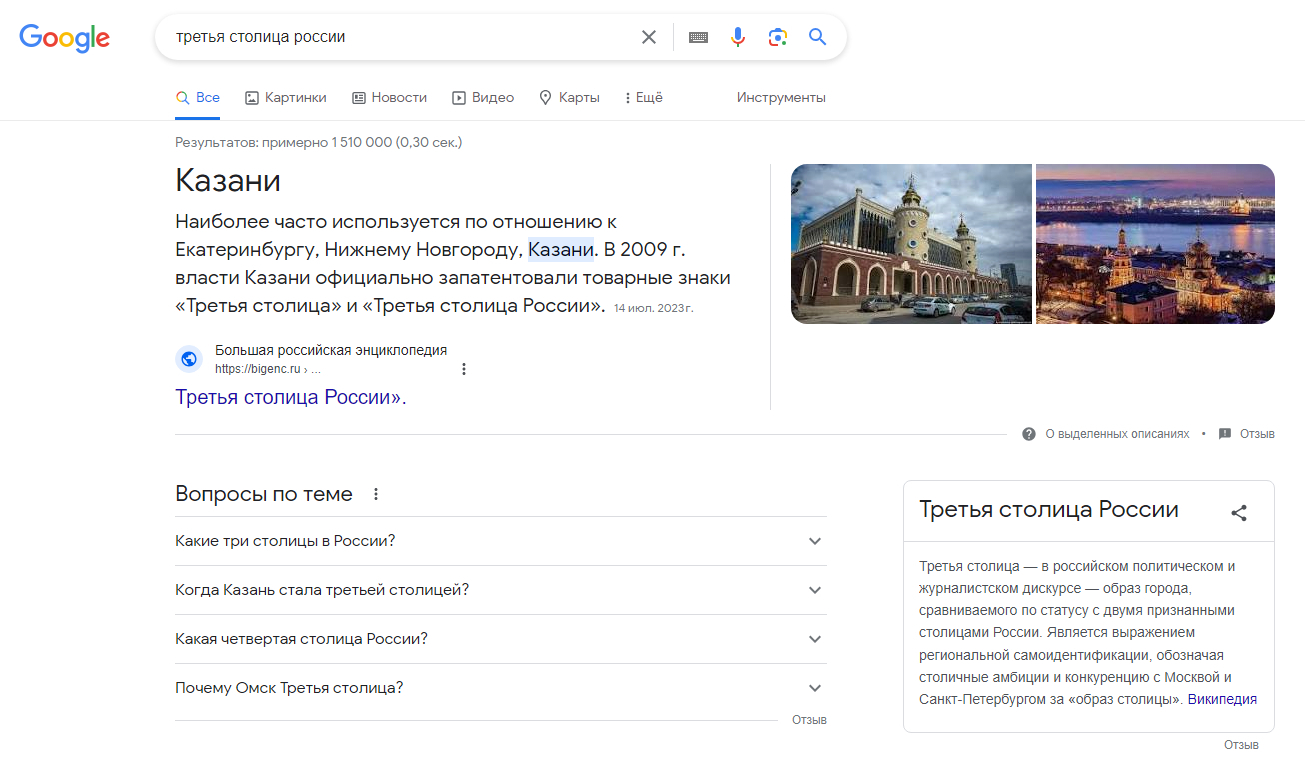Open options menu next to Вопросы по теме
Viewport: 1305px width, 765px height.
(x=376, y=494)
